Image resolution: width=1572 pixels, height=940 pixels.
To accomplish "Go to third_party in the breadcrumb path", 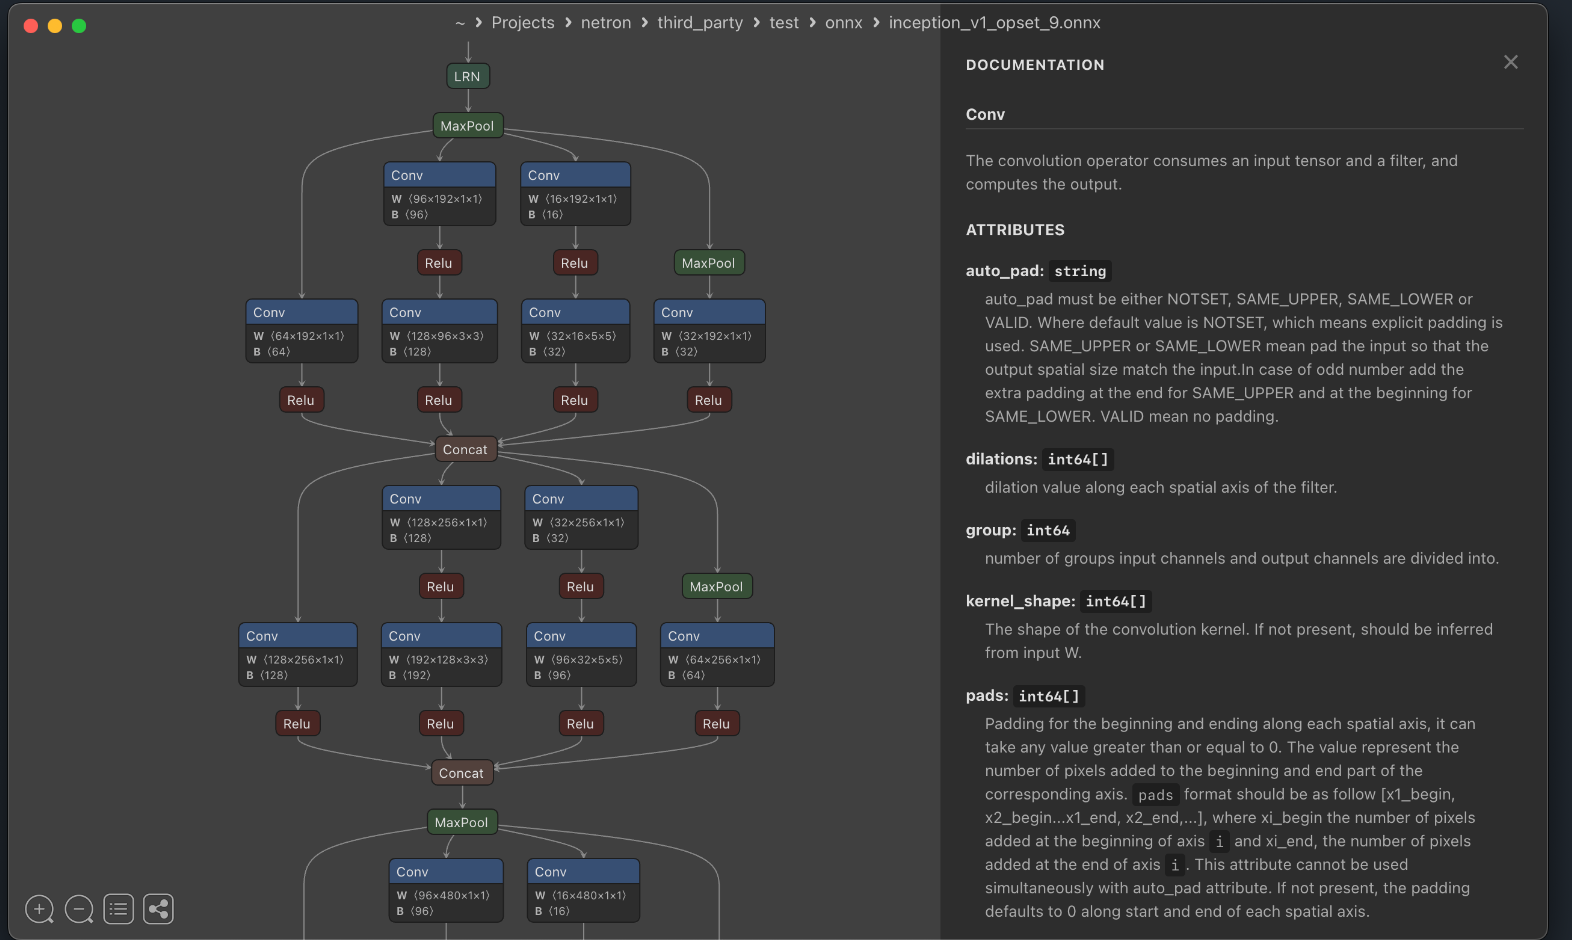I will point(700,23).
